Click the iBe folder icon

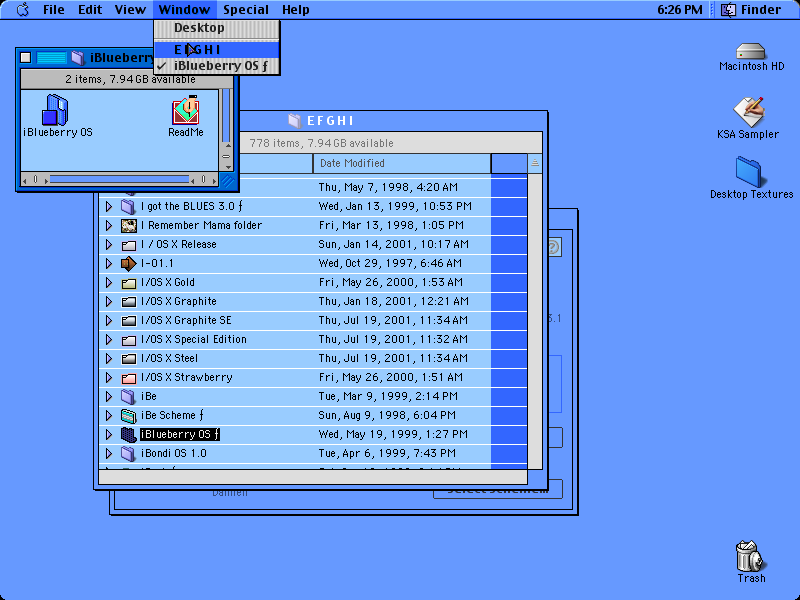pos(128,396)
